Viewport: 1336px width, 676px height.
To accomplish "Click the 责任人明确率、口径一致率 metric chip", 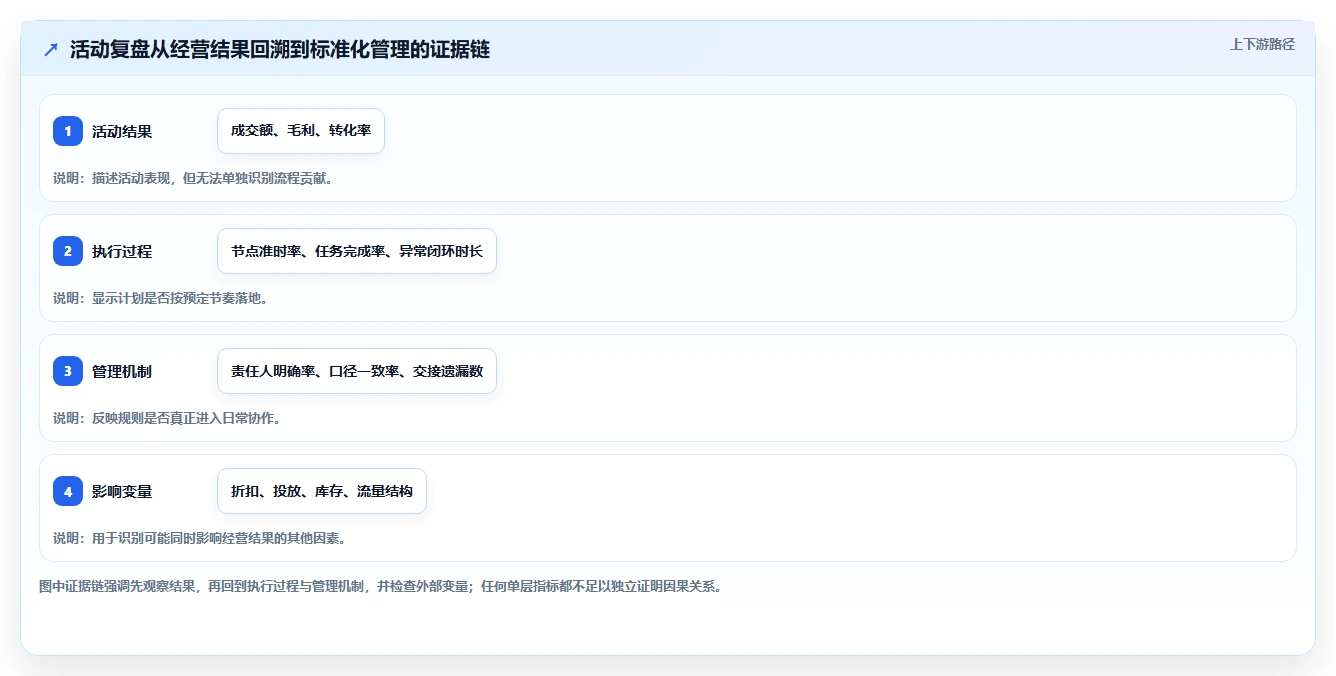I will coord(357,371).
